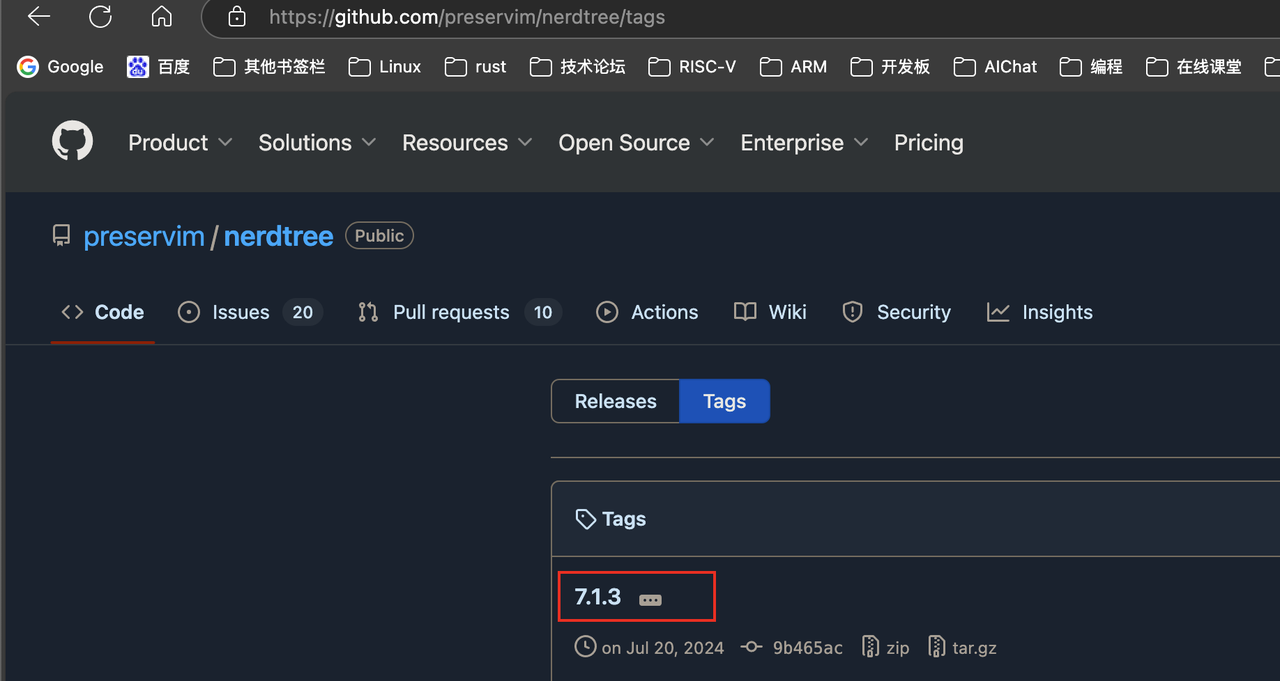Expand the Product dropdown
Screen dimensions: 1280x681
click(168, 142)
